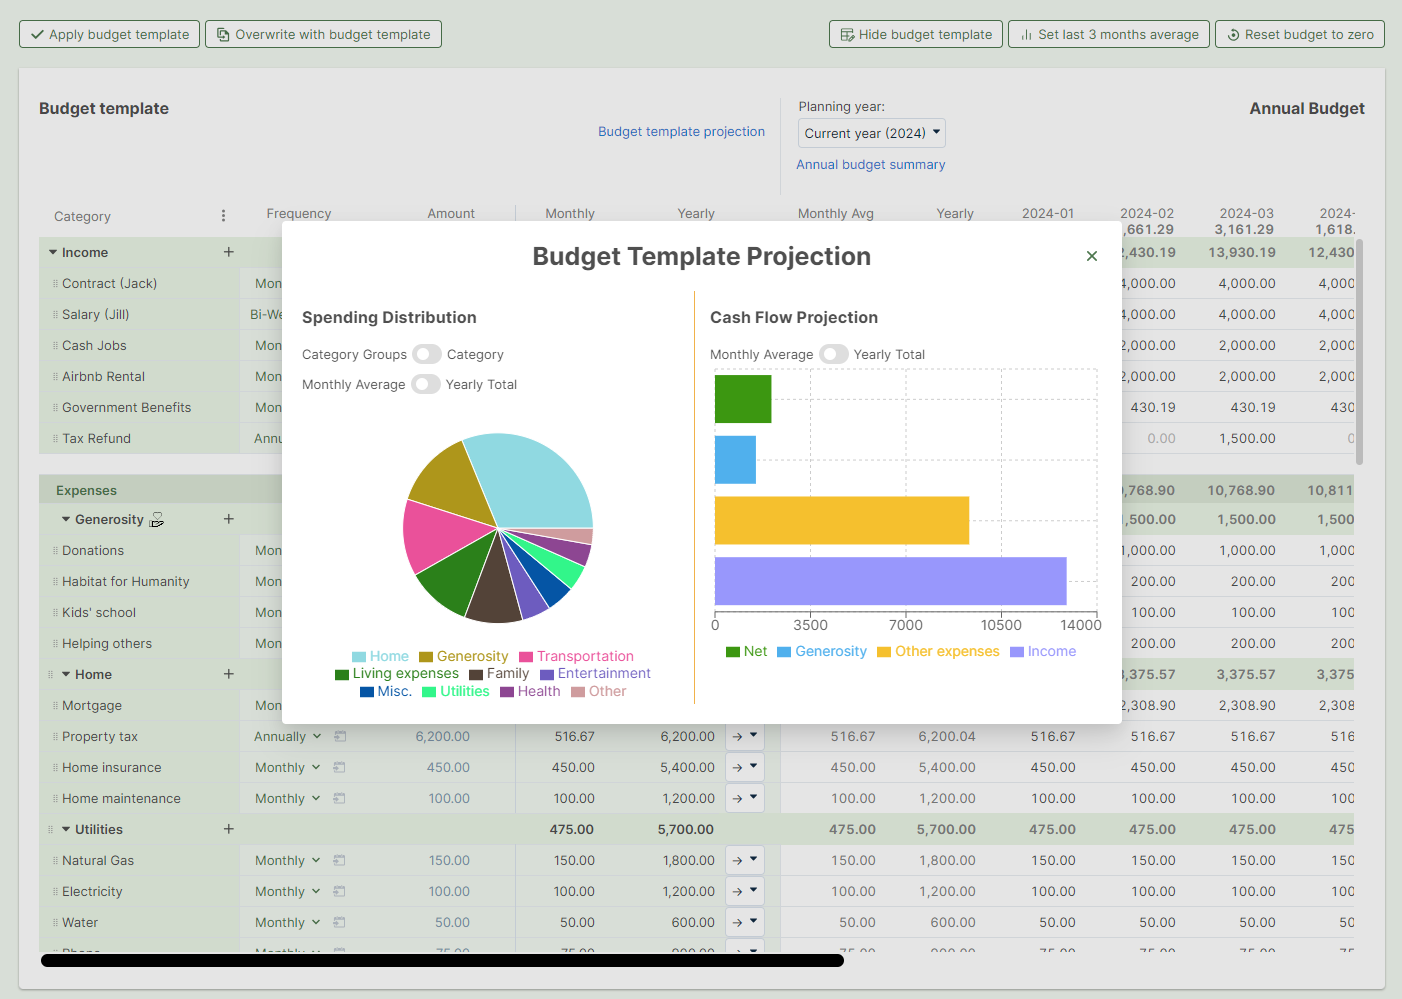Viewport: 1402px width, 999px height.
Task: Click the arrow button in Home insurance row
Action: click(737, 768)
